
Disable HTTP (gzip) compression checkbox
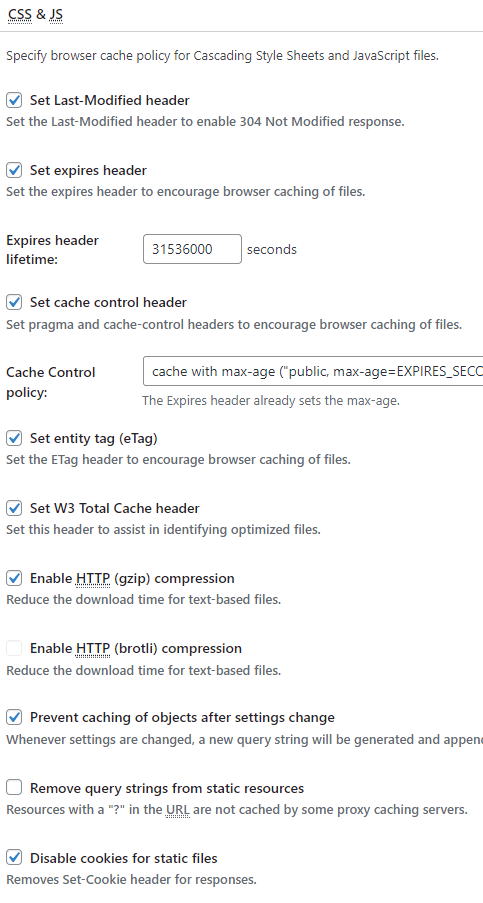[x=14, y=578]
